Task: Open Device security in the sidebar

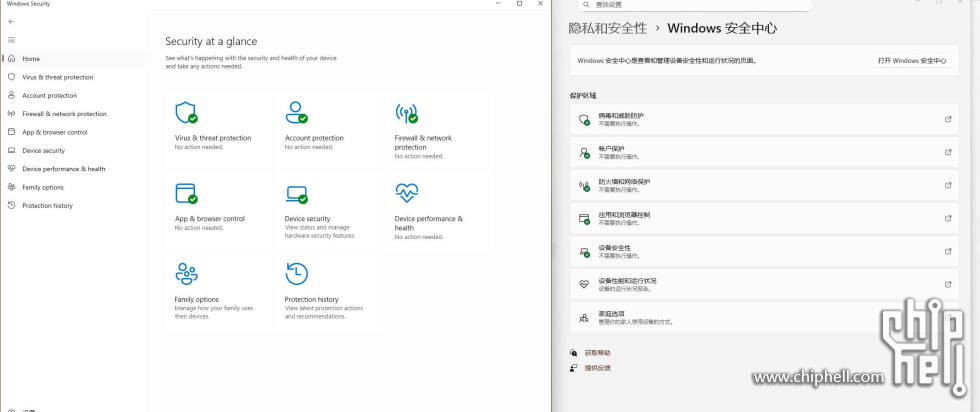Action: [x=43, y=151]
